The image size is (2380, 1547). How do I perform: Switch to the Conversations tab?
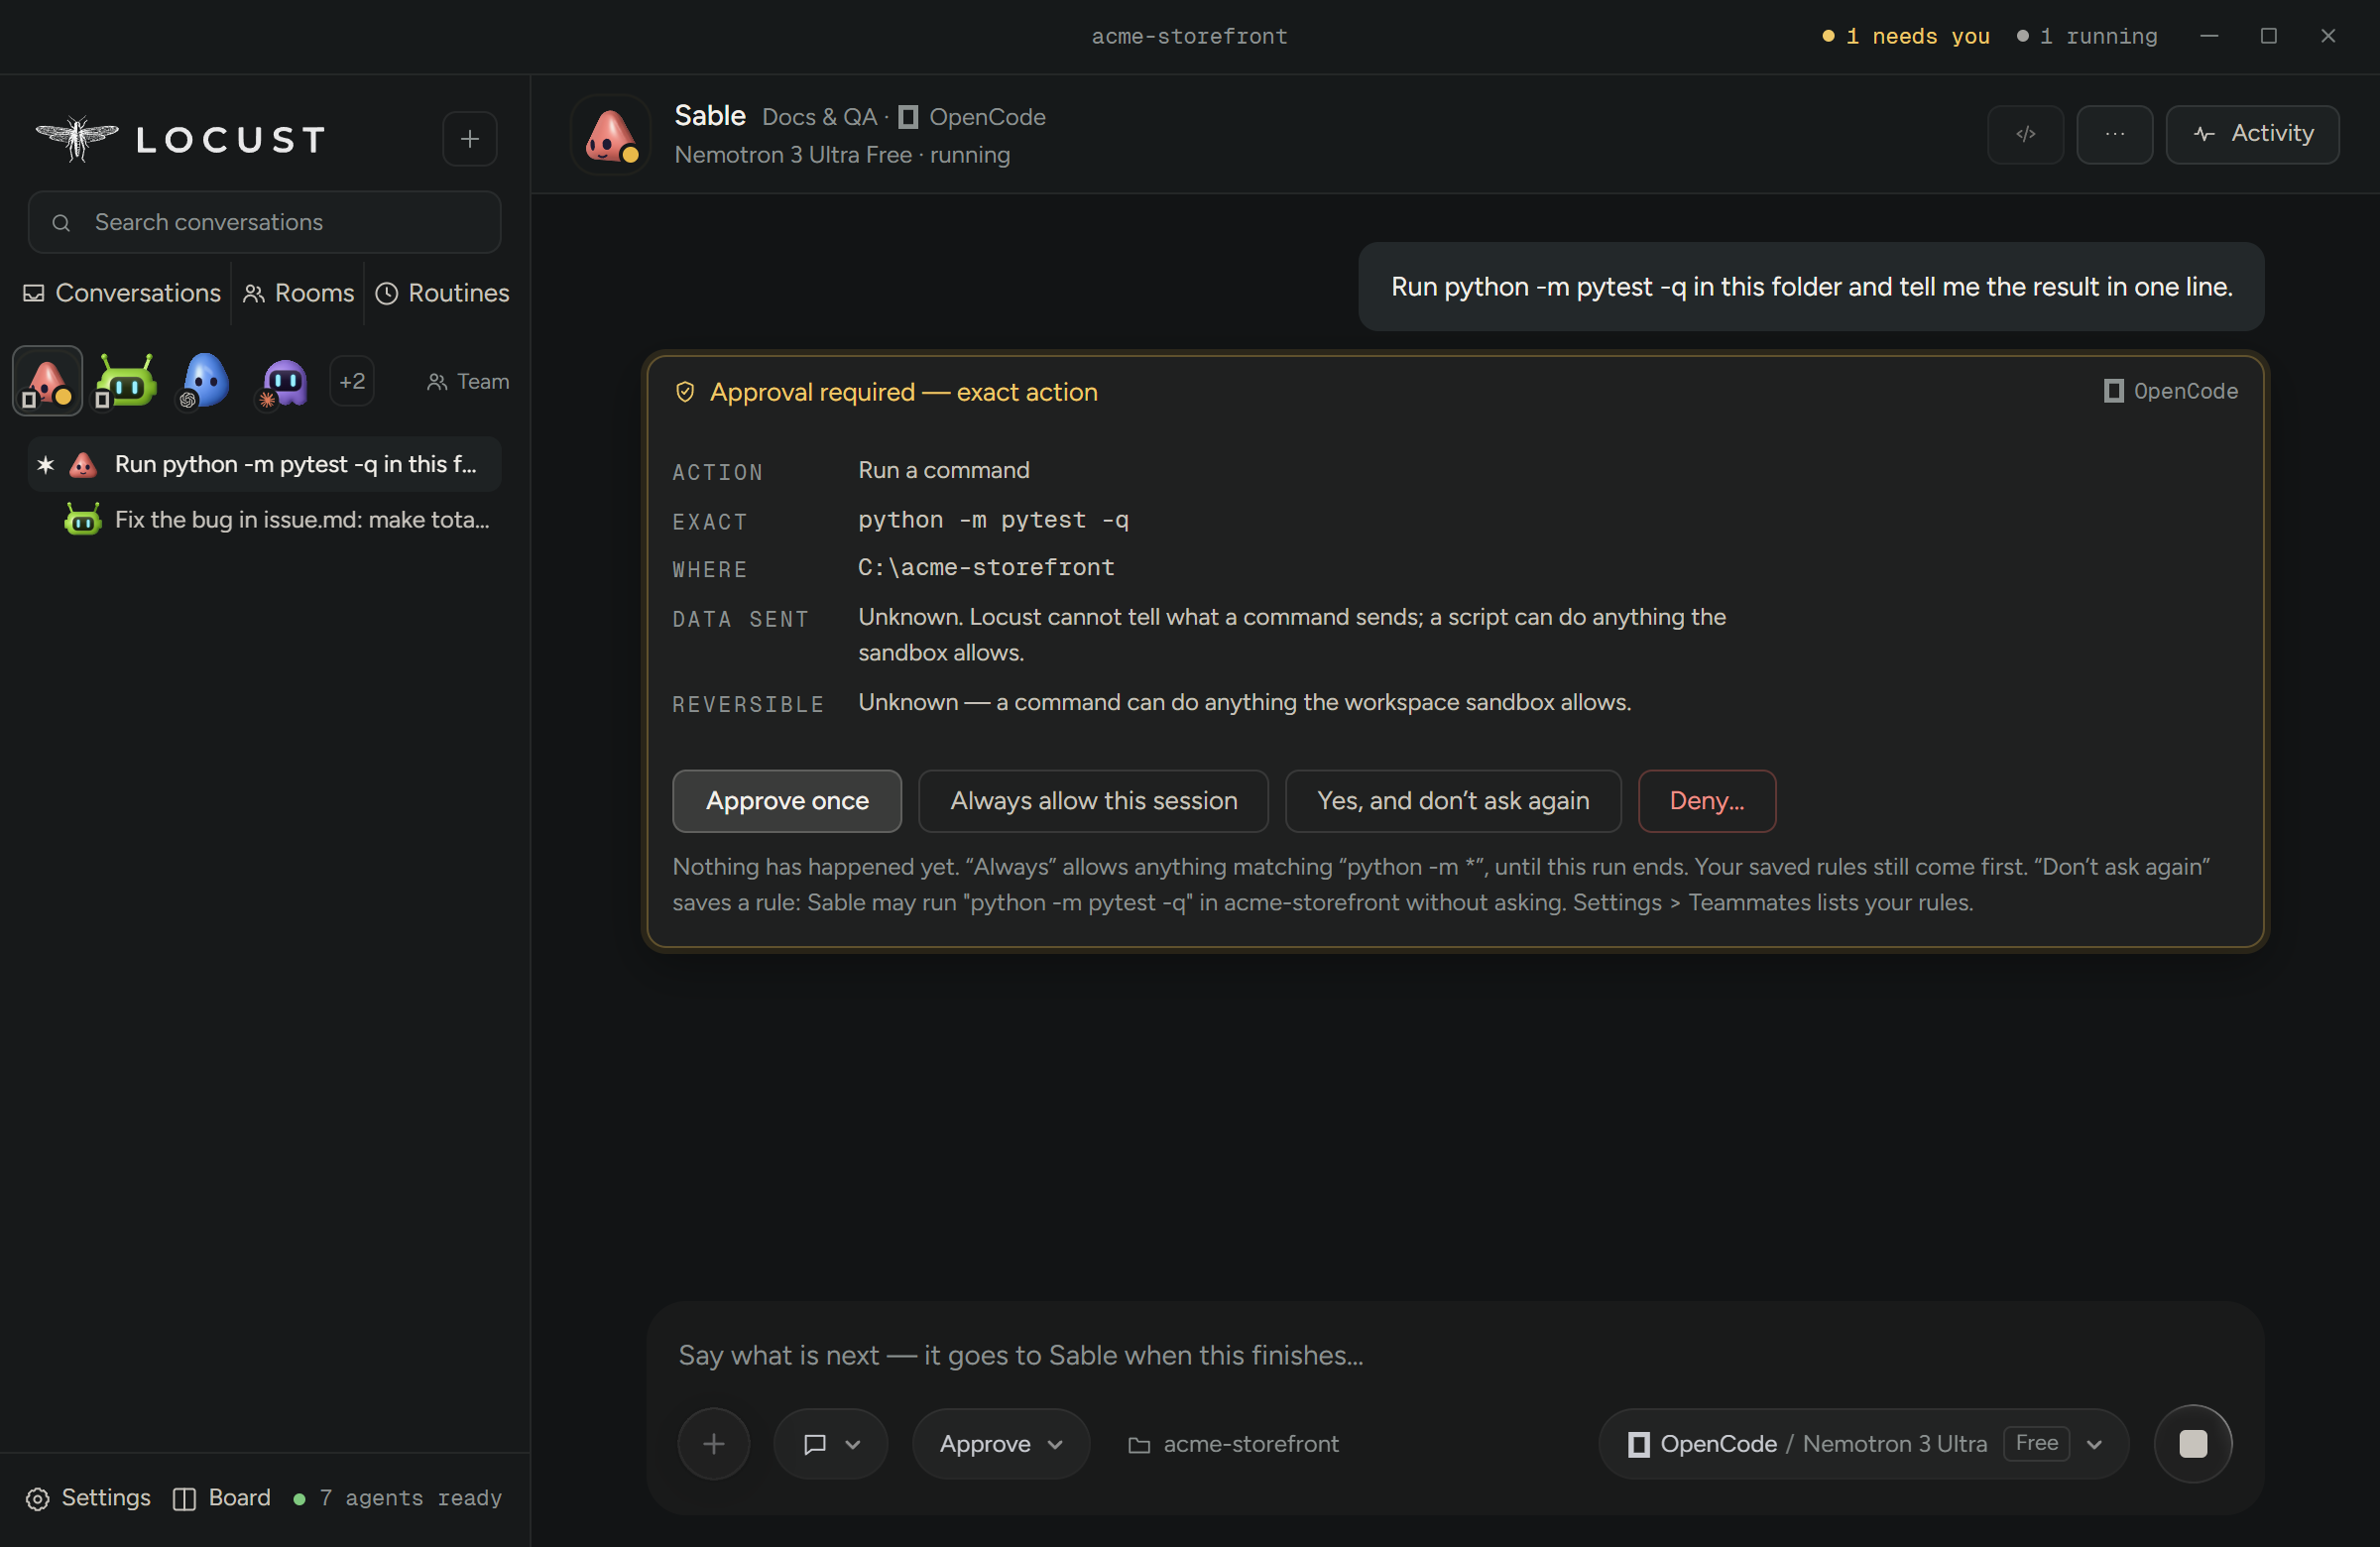[x=122, y=293]
